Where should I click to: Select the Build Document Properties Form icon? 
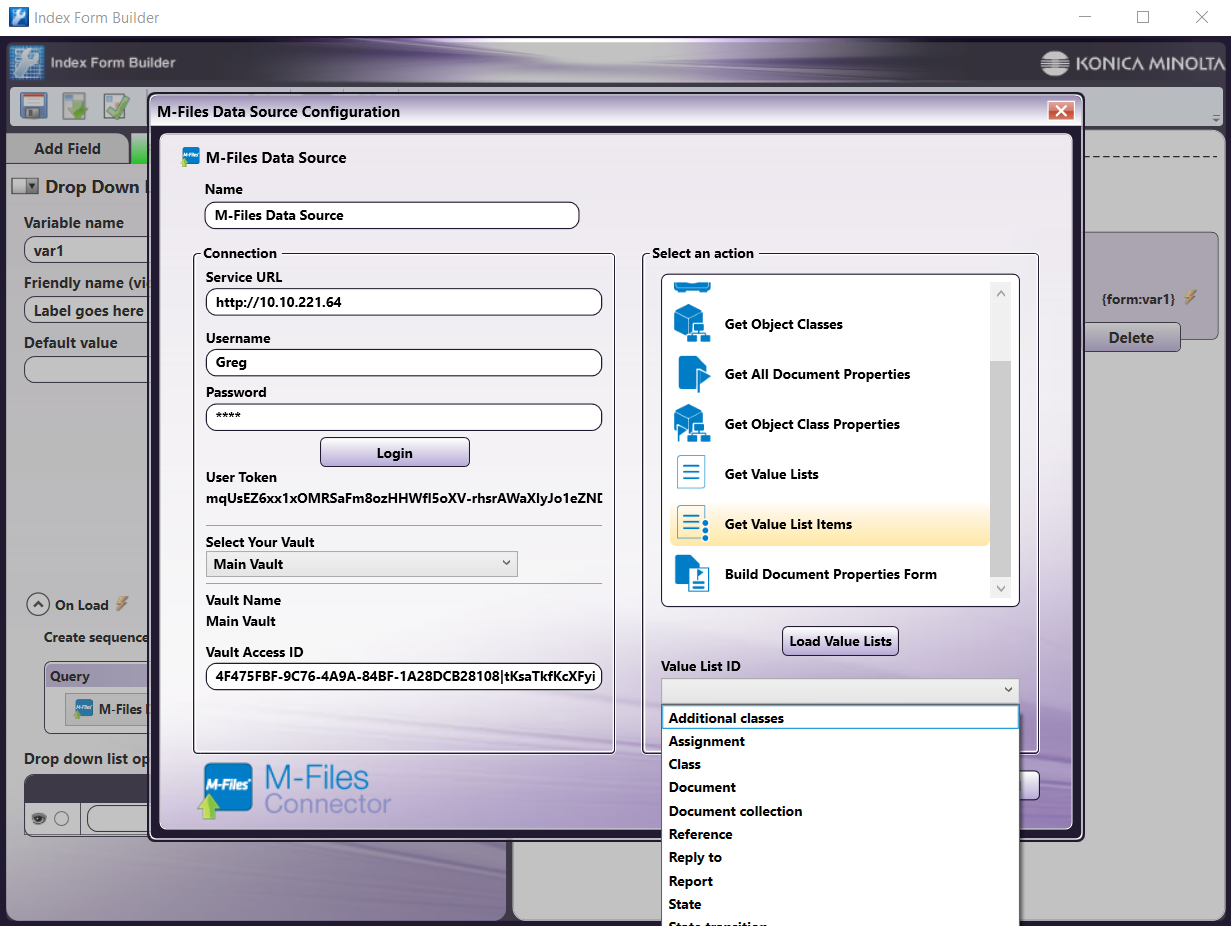[x=692, y=574]
